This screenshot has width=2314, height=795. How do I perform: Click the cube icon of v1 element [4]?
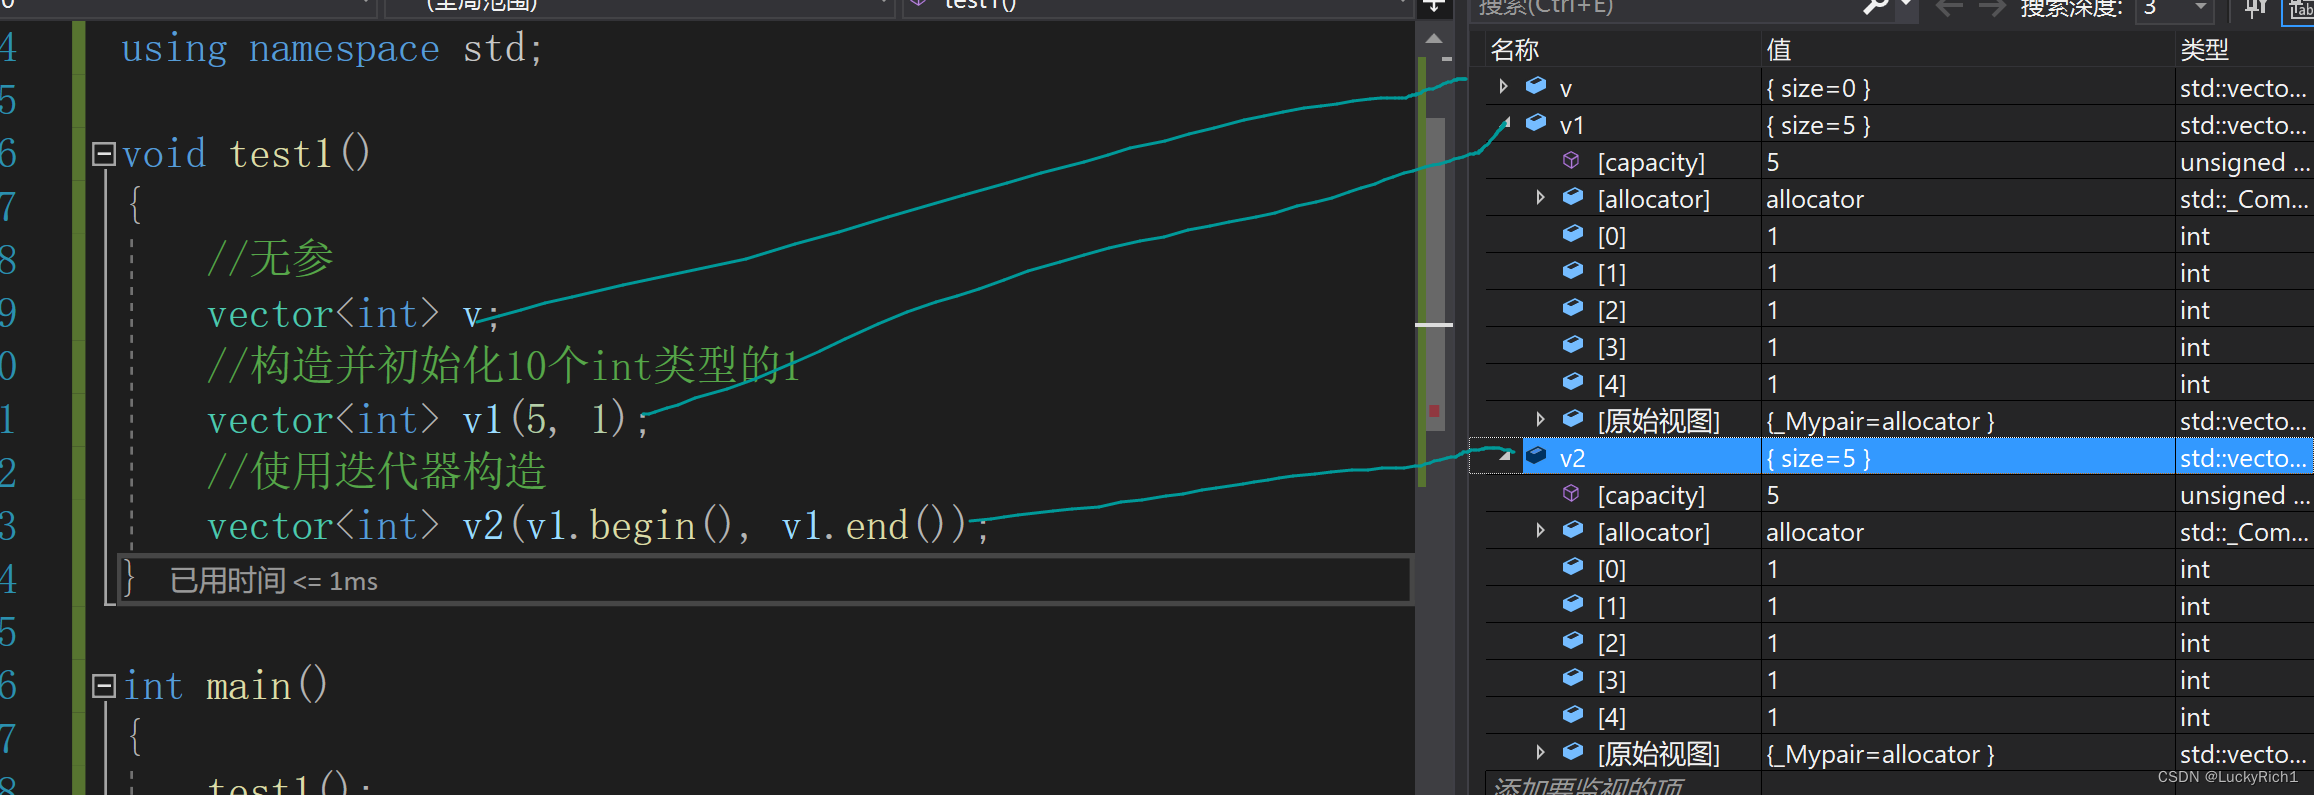coord(1573,383)
